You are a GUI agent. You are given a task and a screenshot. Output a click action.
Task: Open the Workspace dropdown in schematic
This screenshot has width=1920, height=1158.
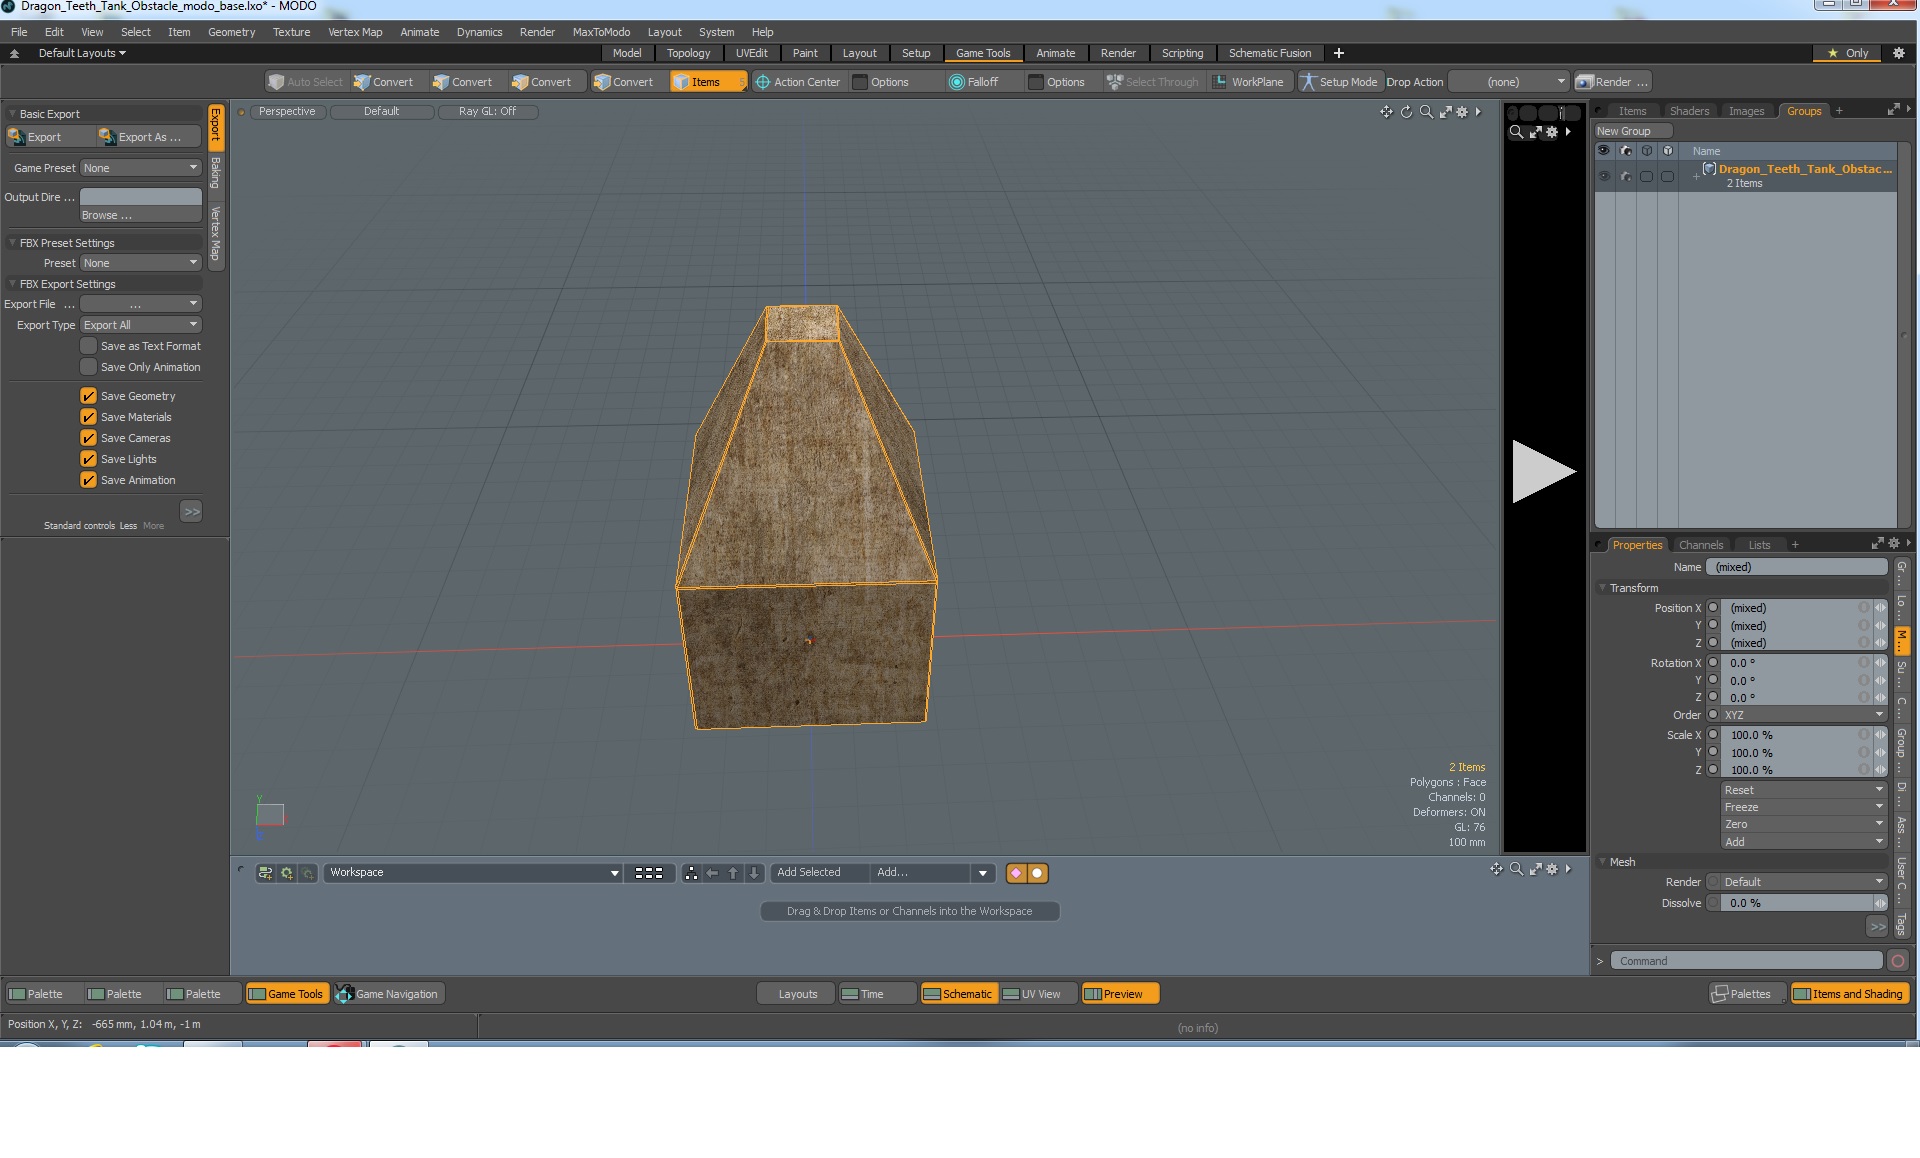472,873
